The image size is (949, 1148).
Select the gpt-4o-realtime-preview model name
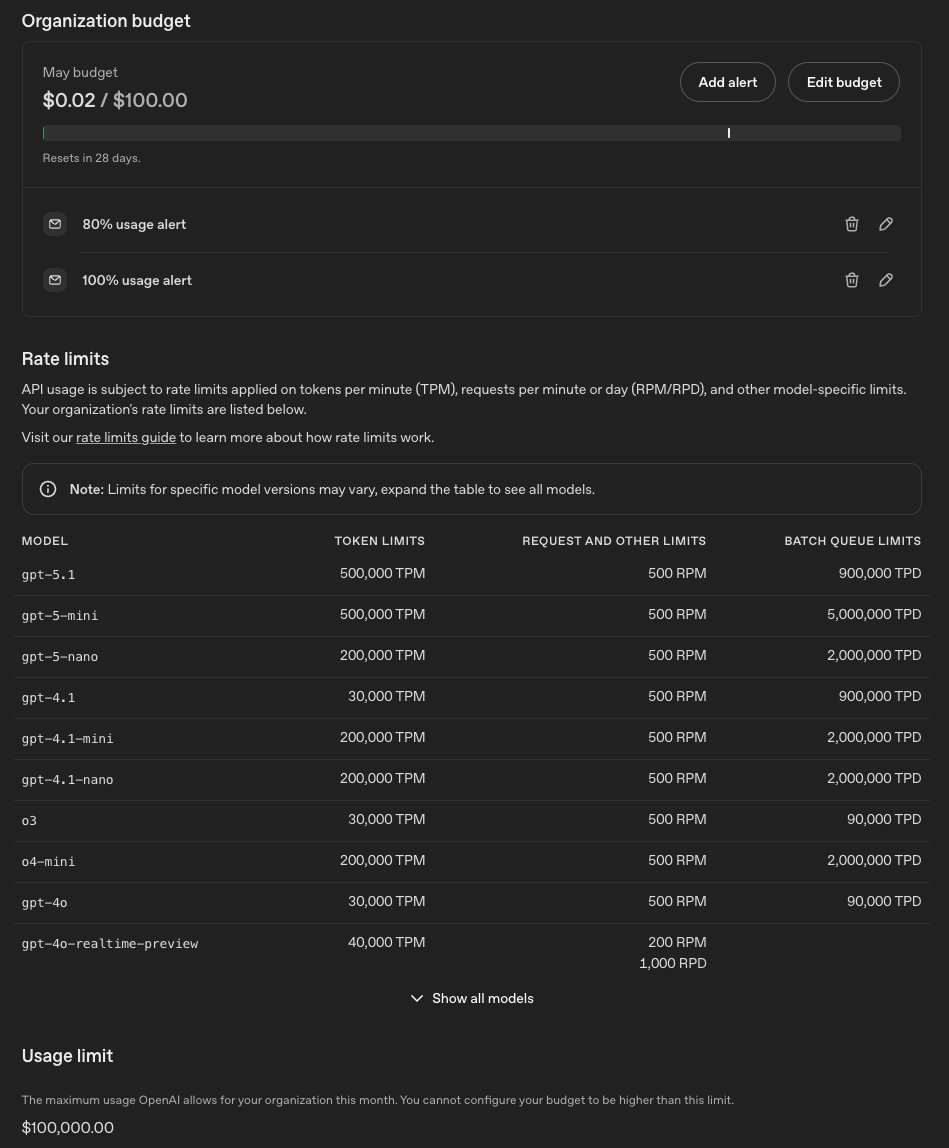pyautogui.click(x=110, y=944)
